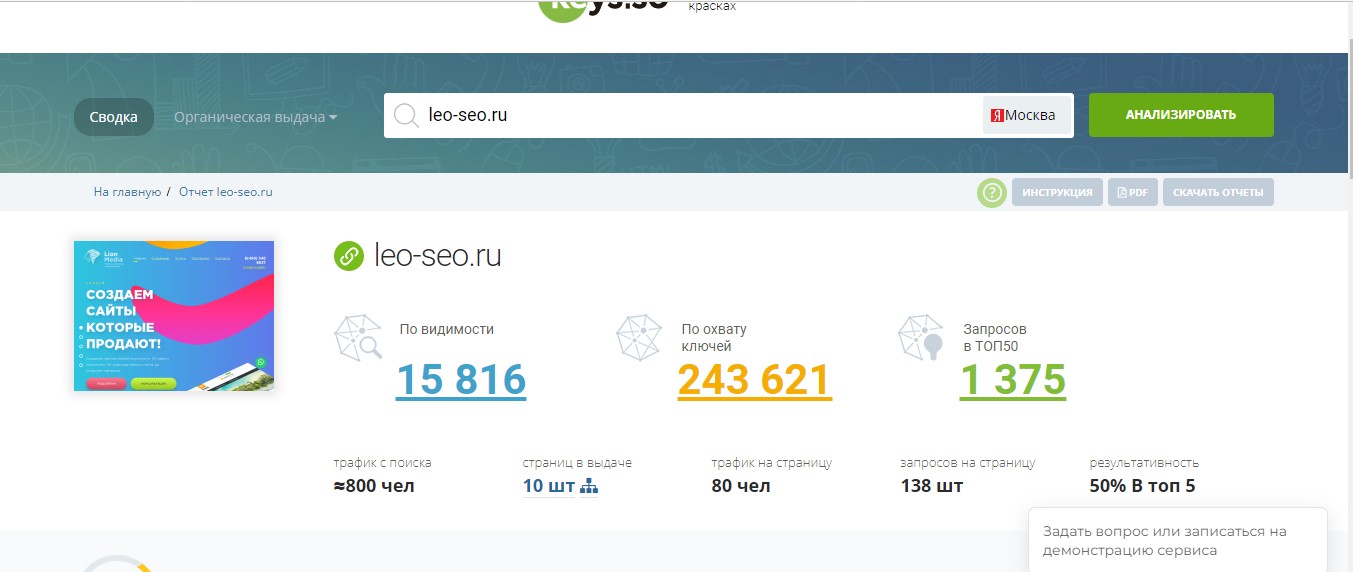Click the sitemap icon next to 10 шт
1353x572 pixels.
[x=589, y=487]
